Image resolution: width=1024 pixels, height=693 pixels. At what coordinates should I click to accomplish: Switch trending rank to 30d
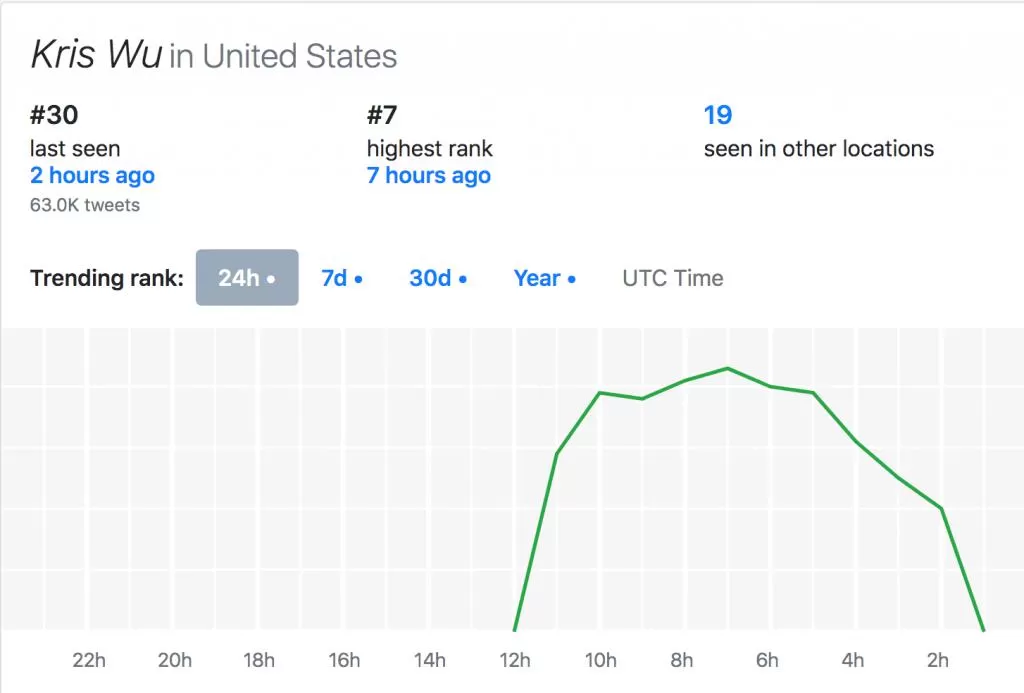[x=438, y=278]
